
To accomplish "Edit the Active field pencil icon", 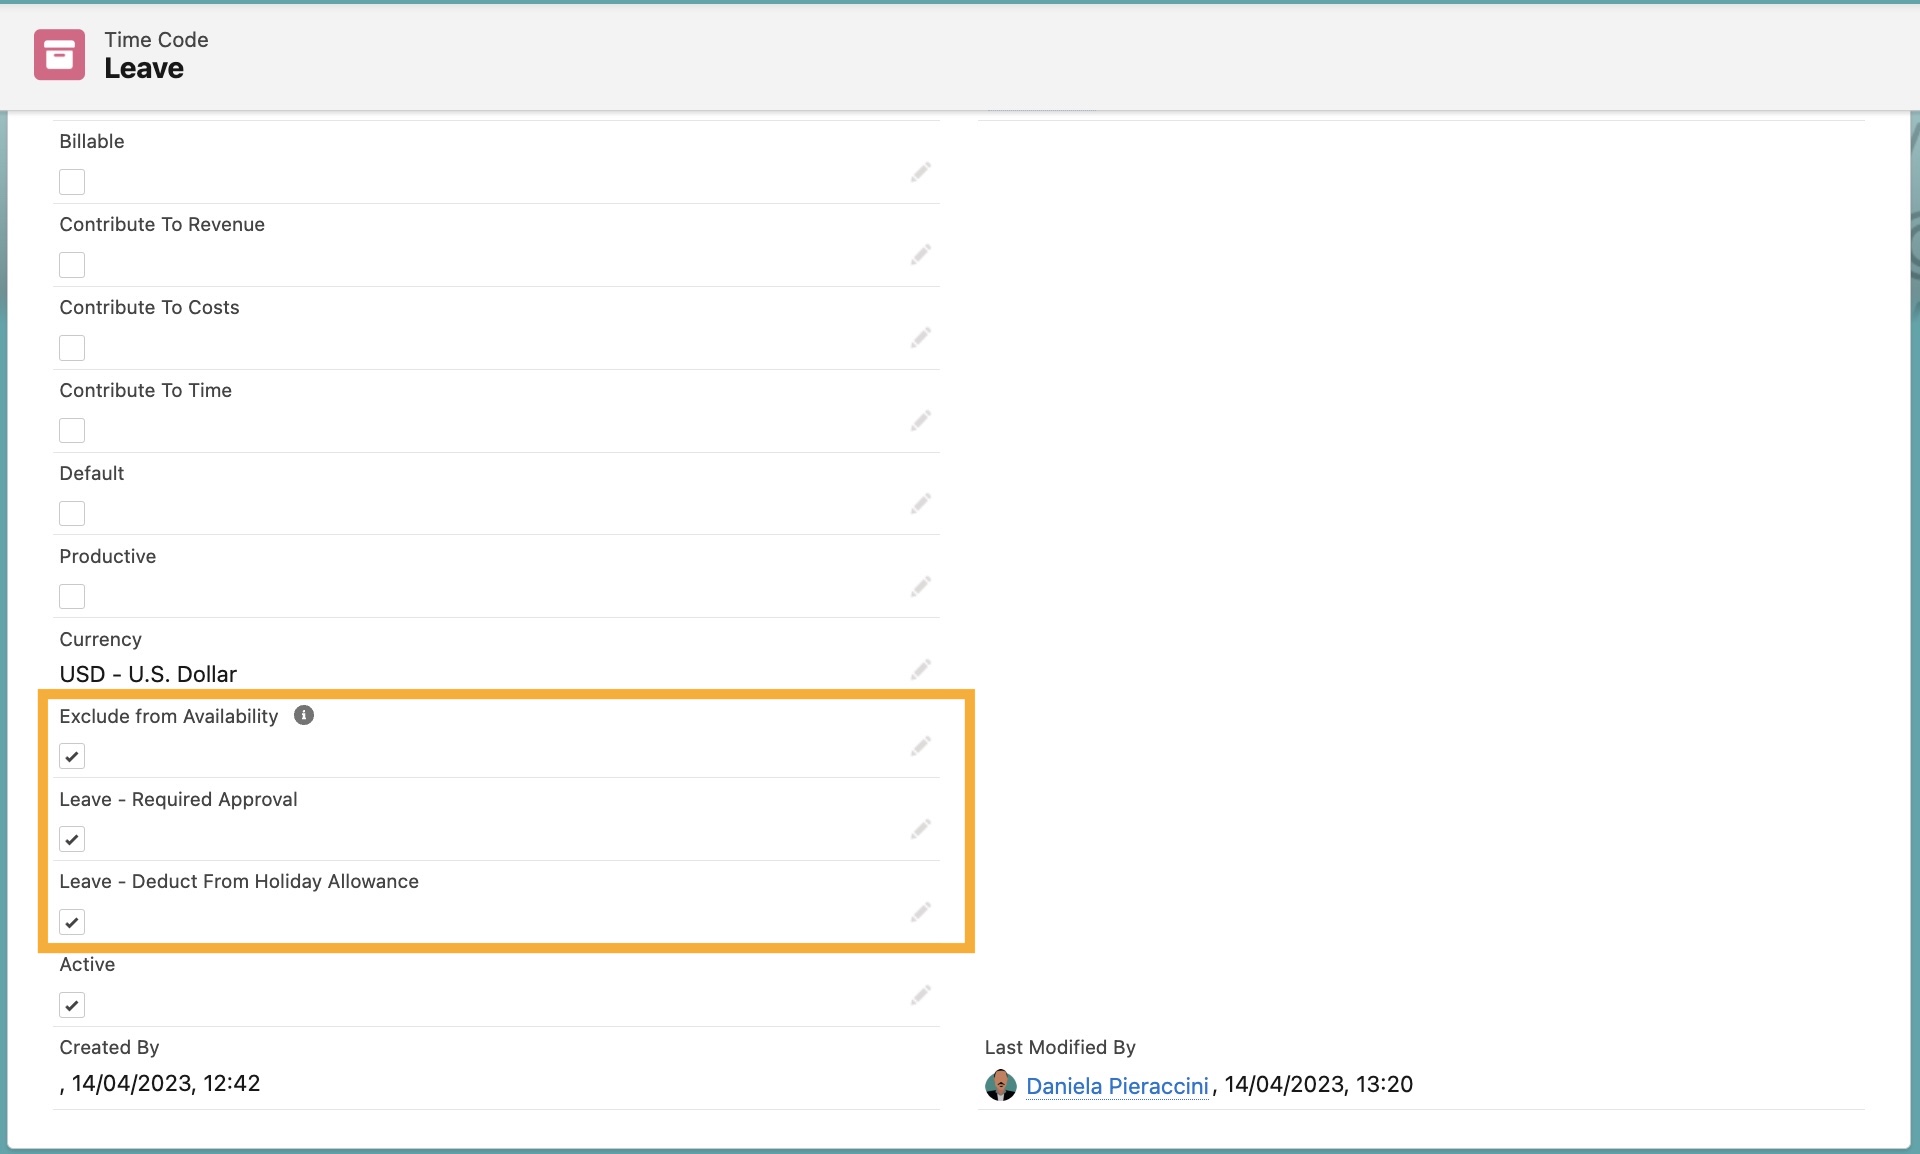I will coord(921,995).
